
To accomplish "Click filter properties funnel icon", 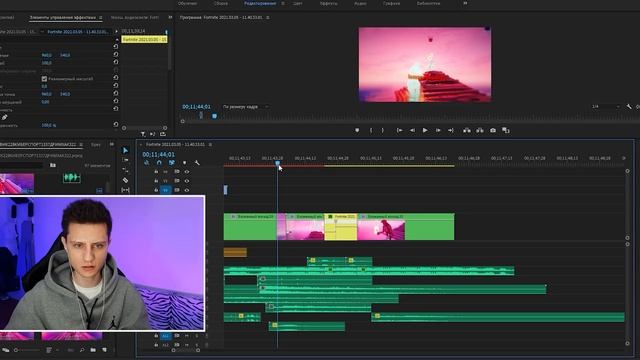I will pos(143,134).
